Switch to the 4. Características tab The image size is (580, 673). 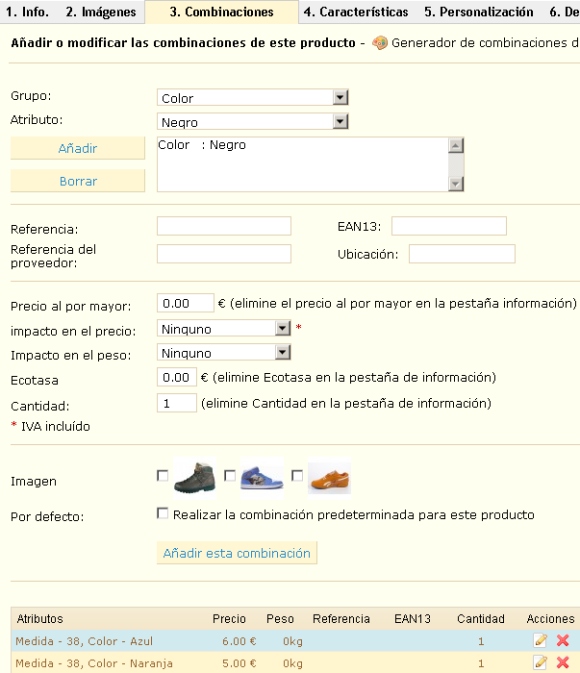(x=356, y=12)
